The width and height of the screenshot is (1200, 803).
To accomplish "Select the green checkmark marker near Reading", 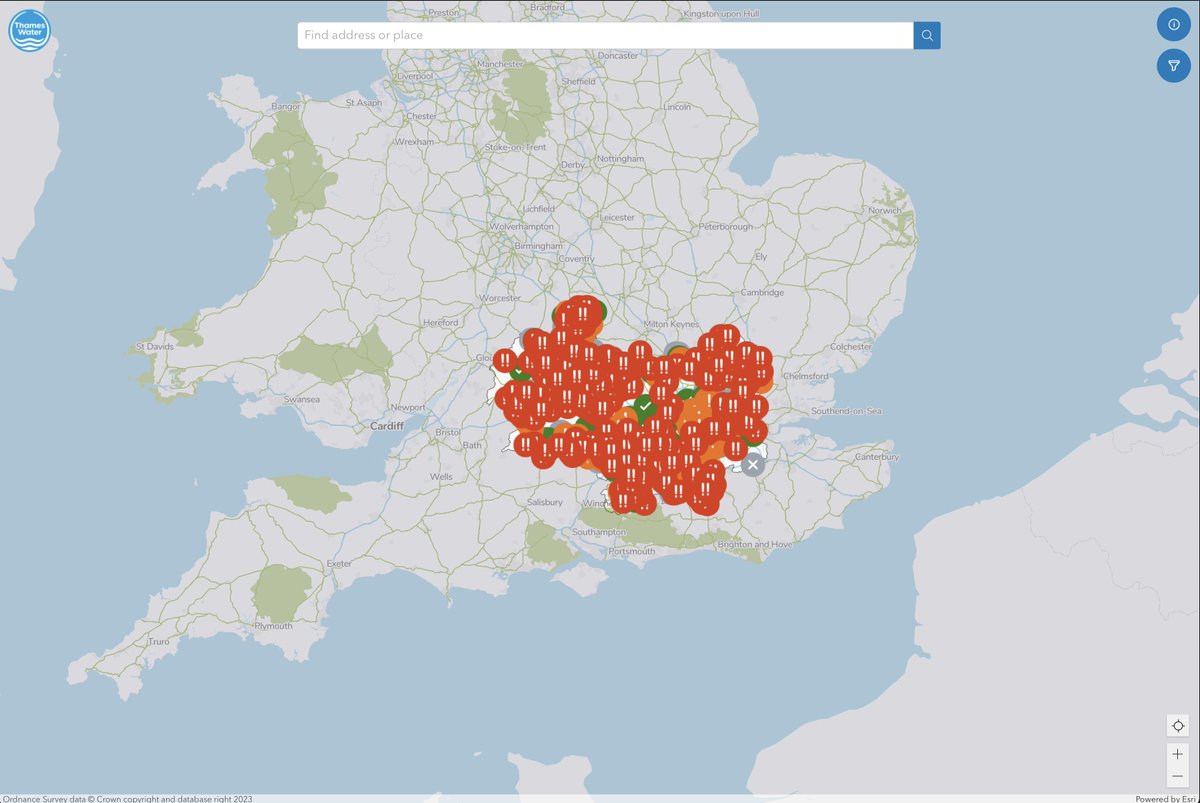I will (x=645, y=405).
